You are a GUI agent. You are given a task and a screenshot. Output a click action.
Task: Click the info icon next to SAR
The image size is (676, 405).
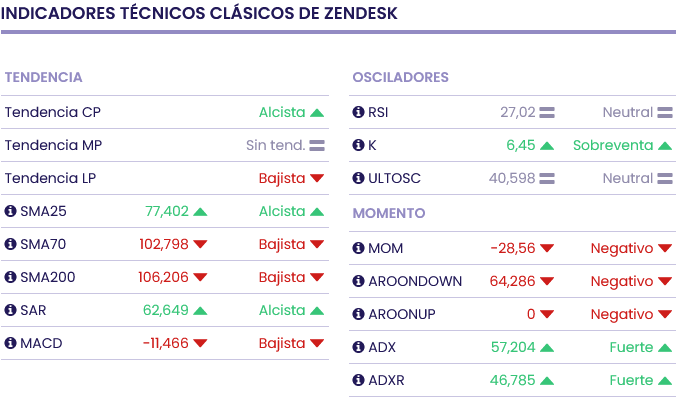[11, 311]
